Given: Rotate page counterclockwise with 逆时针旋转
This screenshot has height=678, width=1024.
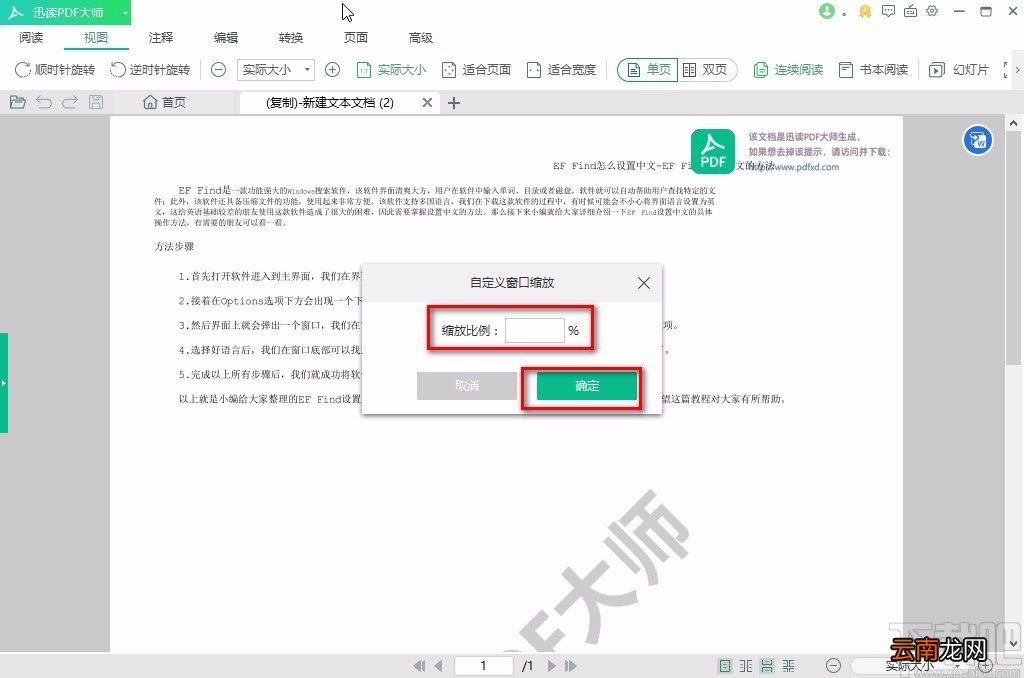Looking at the screenshot, I should tap(150, 70).
